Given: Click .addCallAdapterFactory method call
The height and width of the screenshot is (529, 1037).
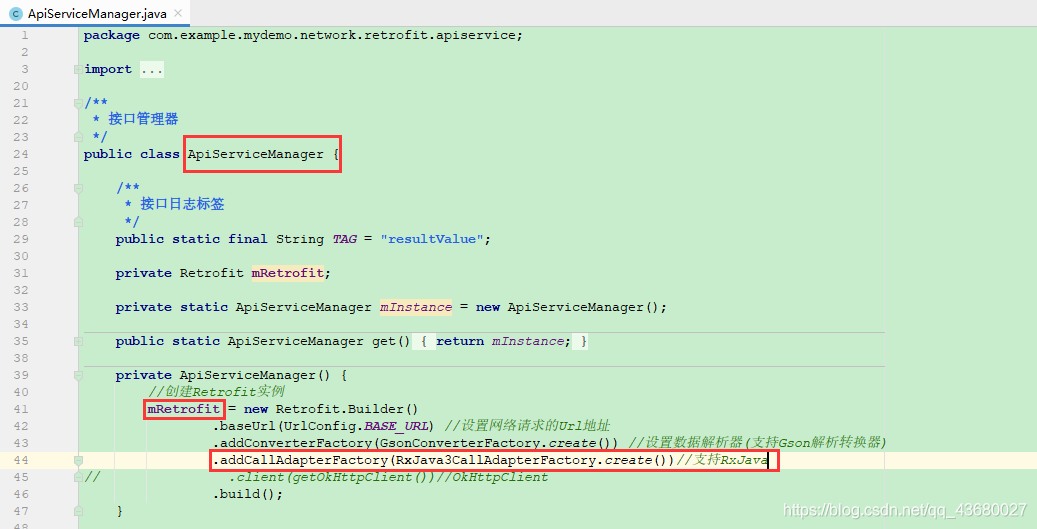Looking at the screenshot, I should (x=301, y=460).
